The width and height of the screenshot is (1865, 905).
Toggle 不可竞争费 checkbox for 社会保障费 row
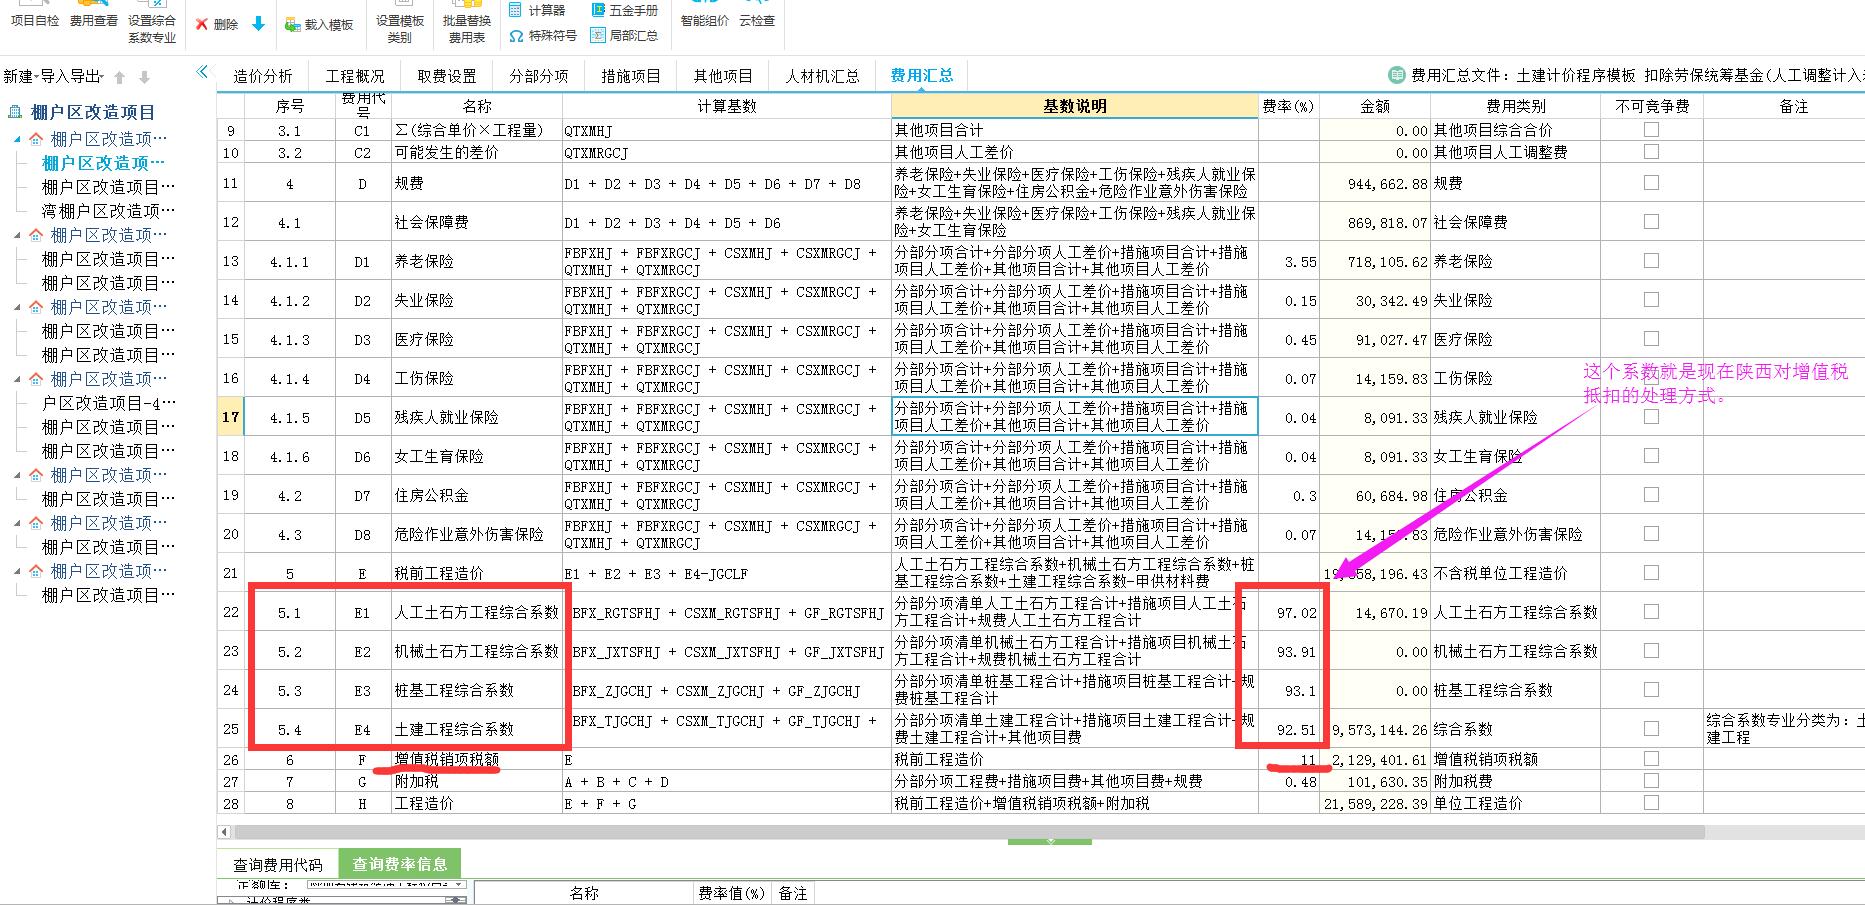[x=1651, y=222]
